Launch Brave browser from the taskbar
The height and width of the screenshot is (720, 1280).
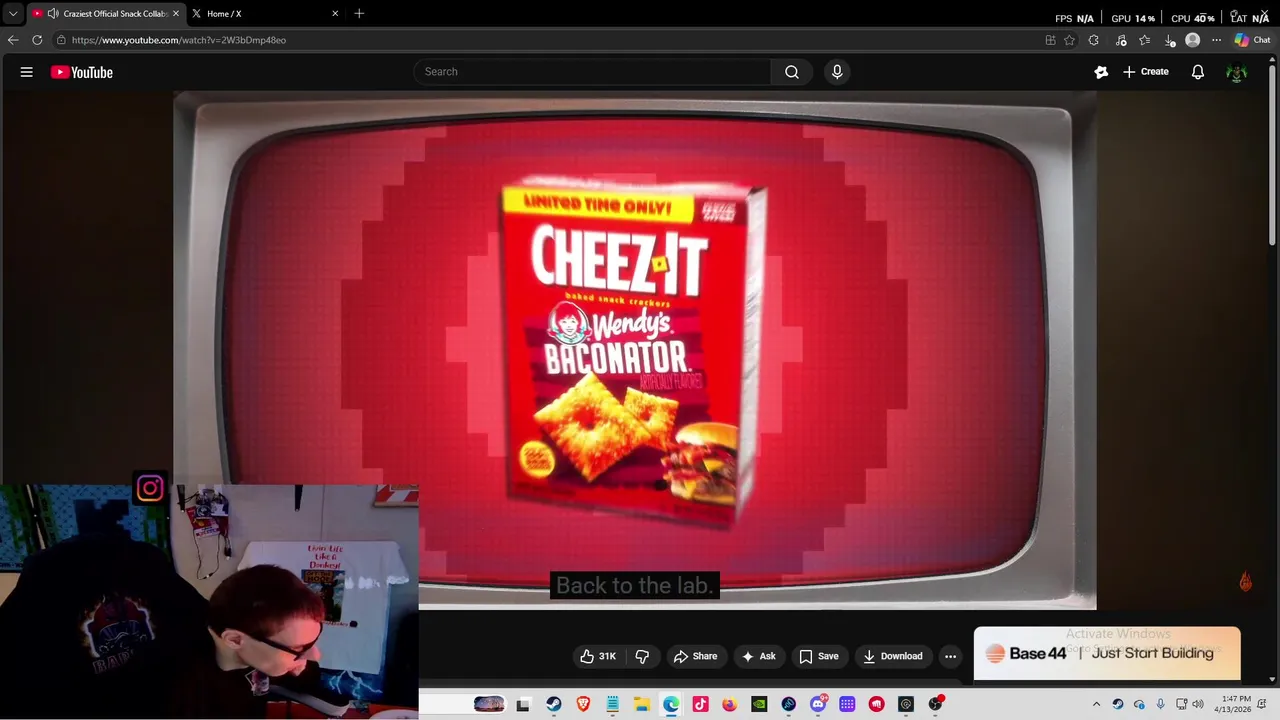(x=583, y=704)
